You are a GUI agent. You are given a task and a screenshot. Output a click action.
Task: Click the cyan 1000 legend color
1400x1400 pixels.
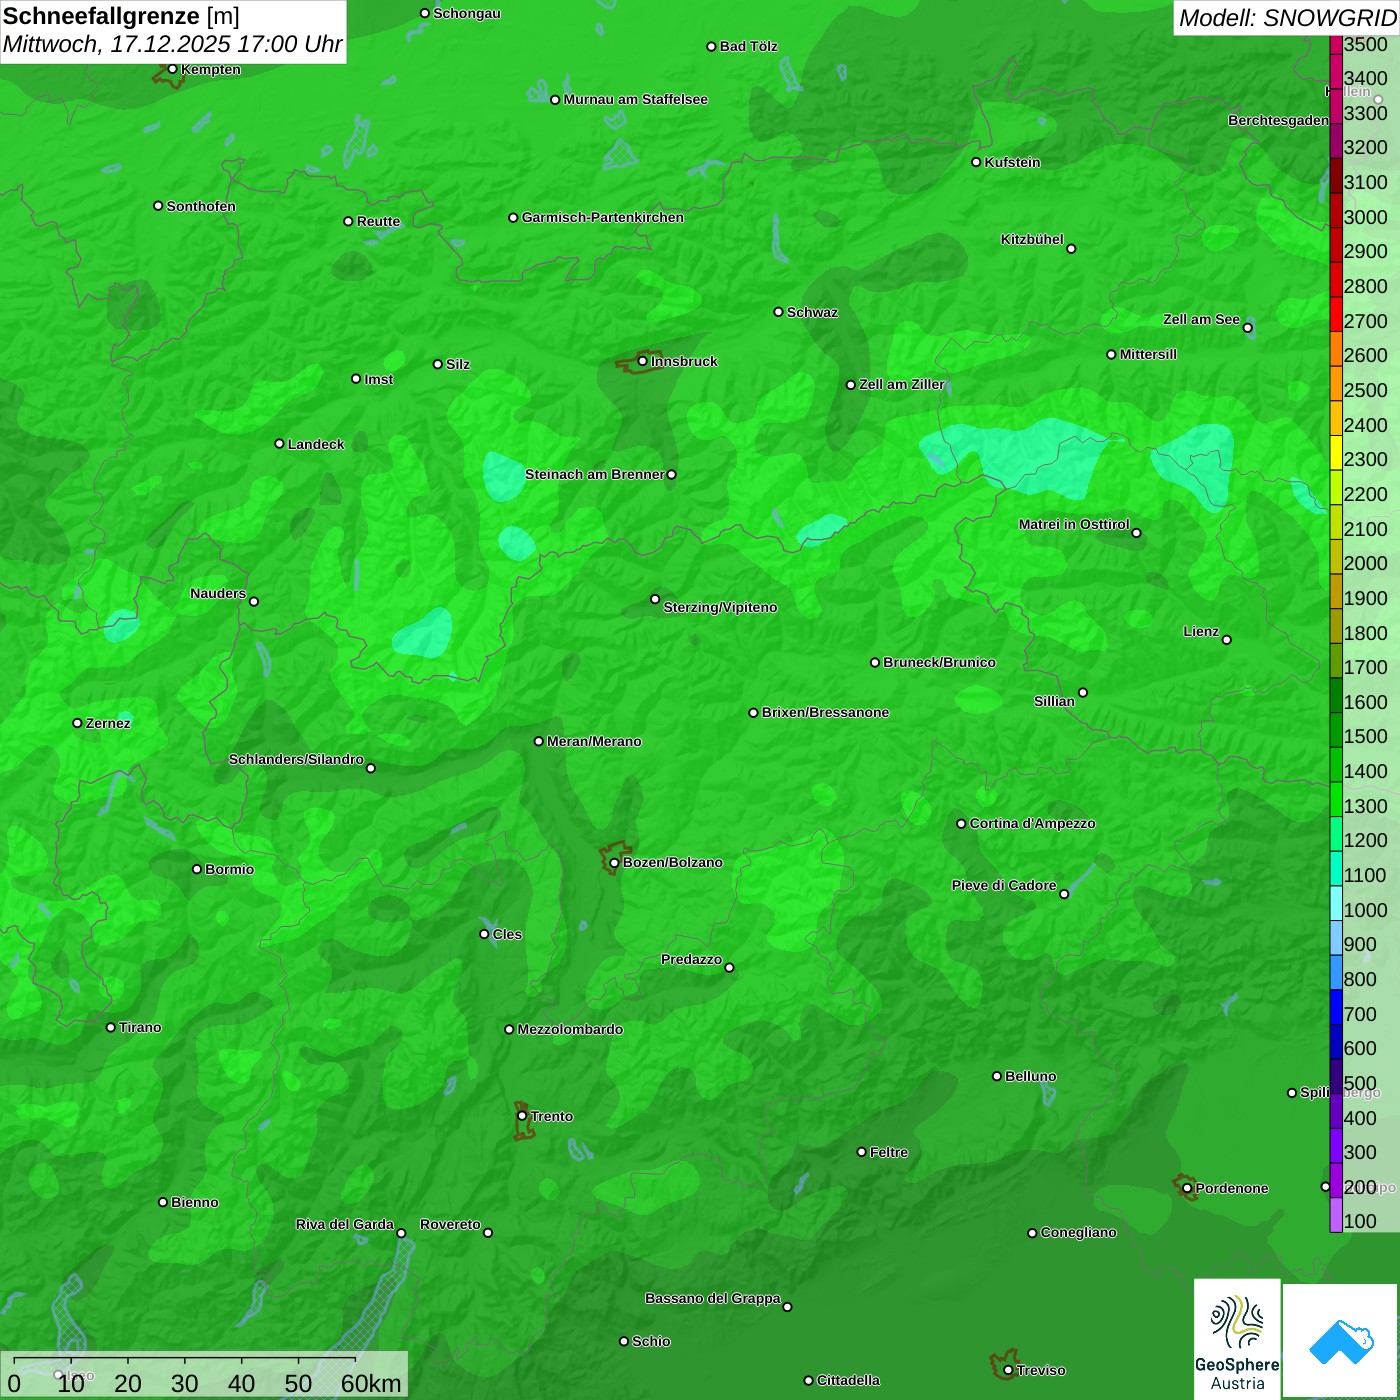(x=1336, y=903)
